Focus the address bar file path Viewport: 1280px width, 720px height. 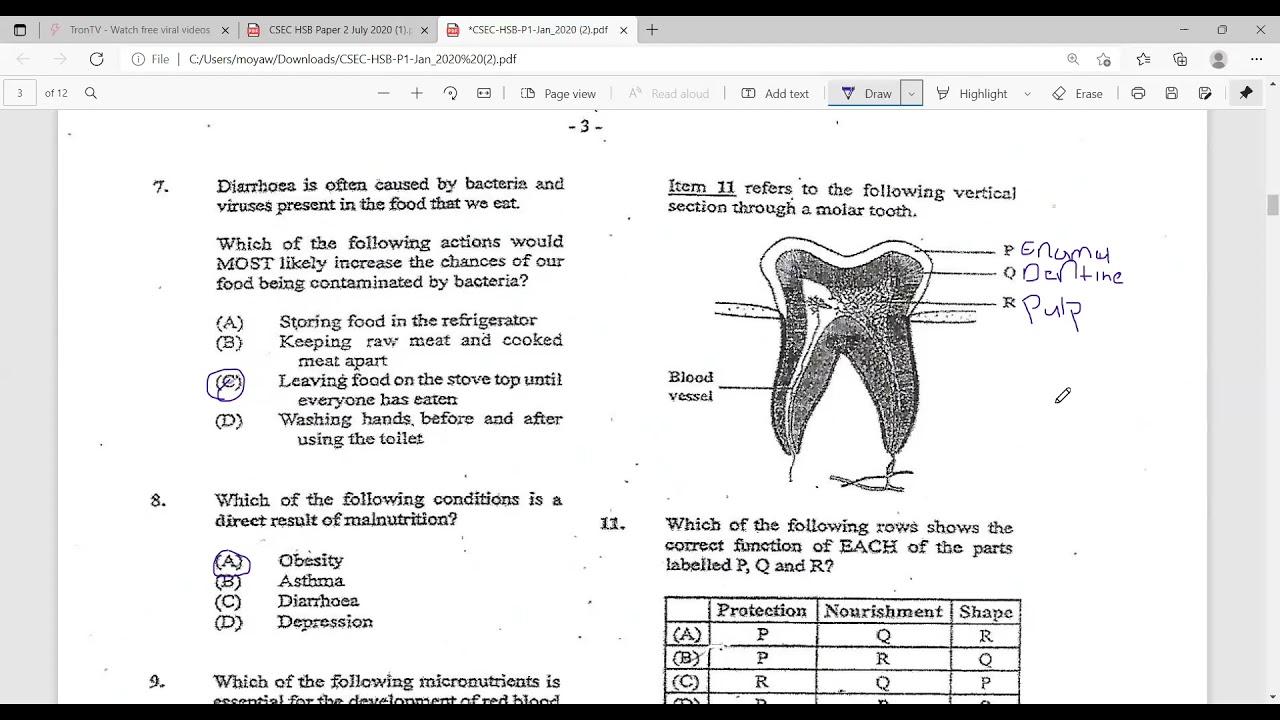pyautogui.click(x=353, y=59)
